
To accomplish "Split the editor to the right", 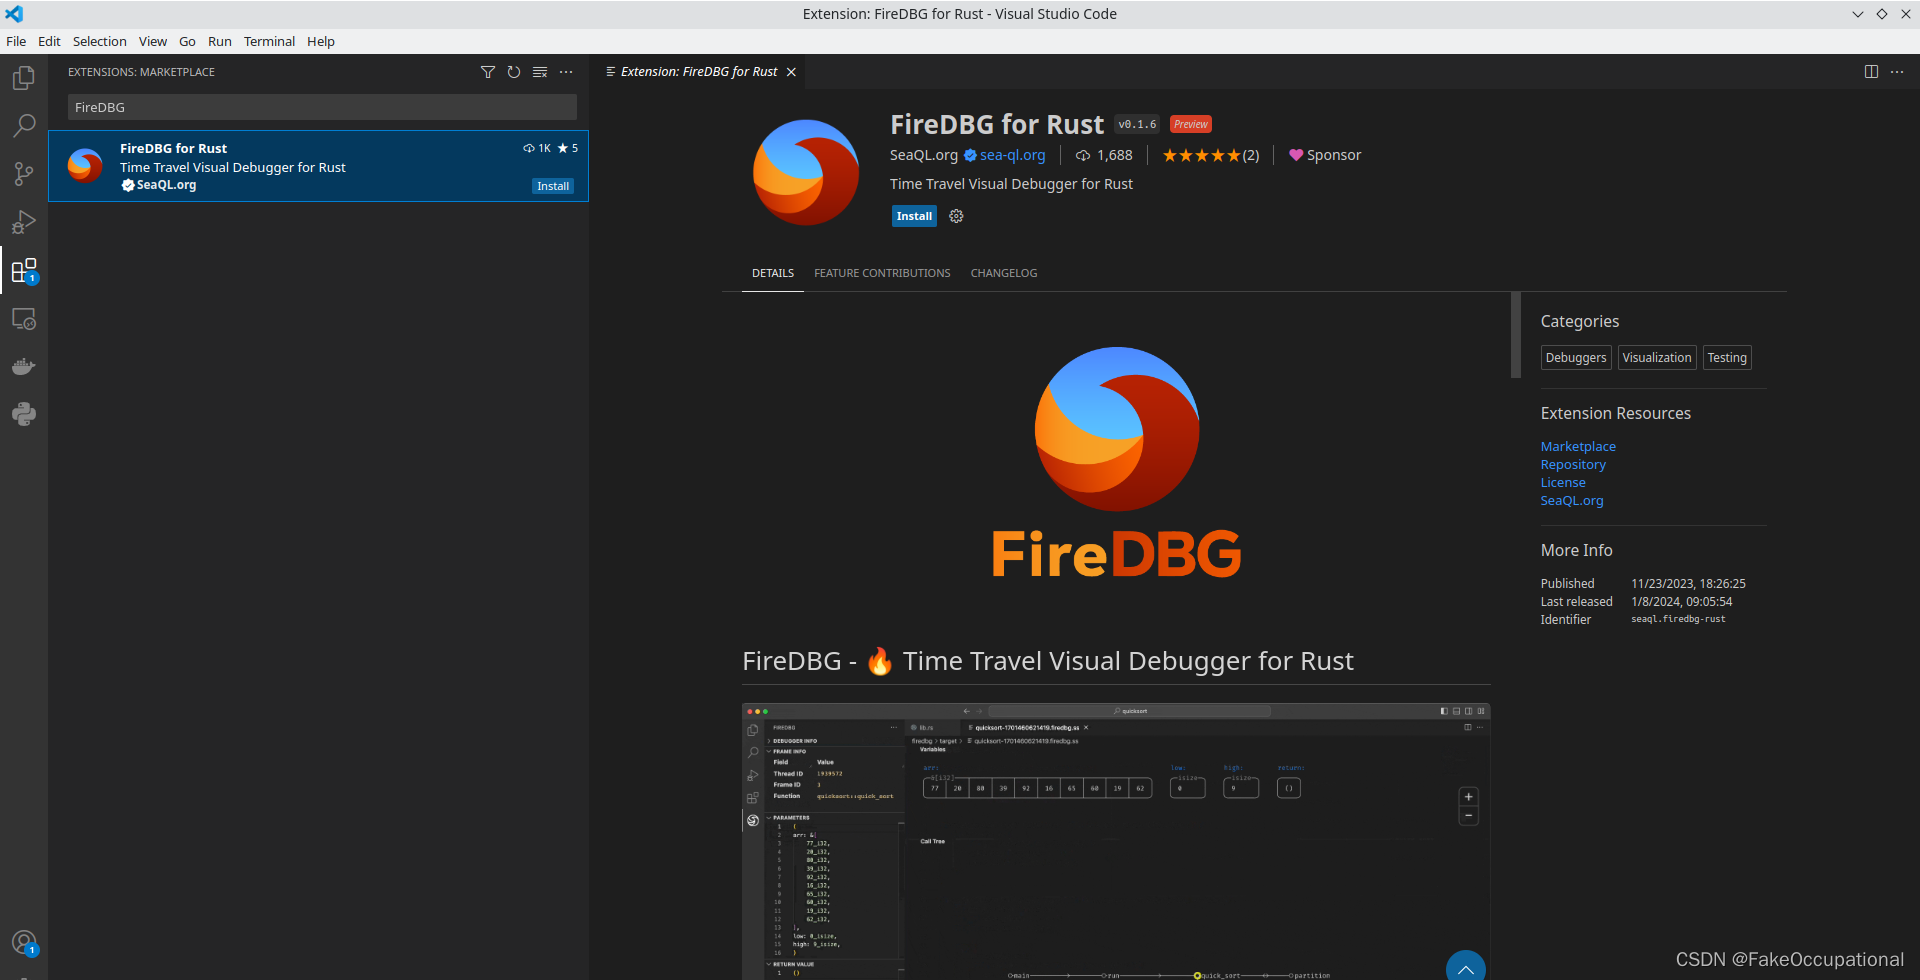I will click(x=1871, y=72).
